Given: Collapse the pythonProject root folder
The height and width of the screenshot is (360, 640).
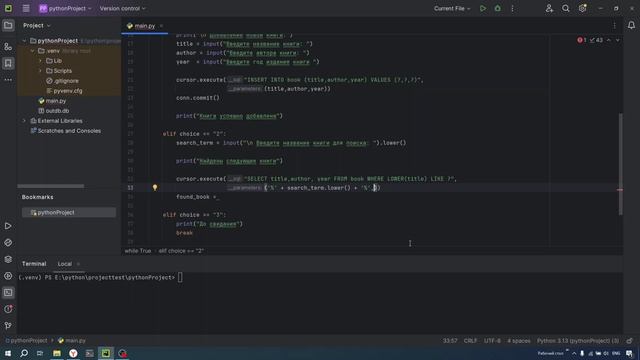Looking at the screenshot, I should (24, 41).
